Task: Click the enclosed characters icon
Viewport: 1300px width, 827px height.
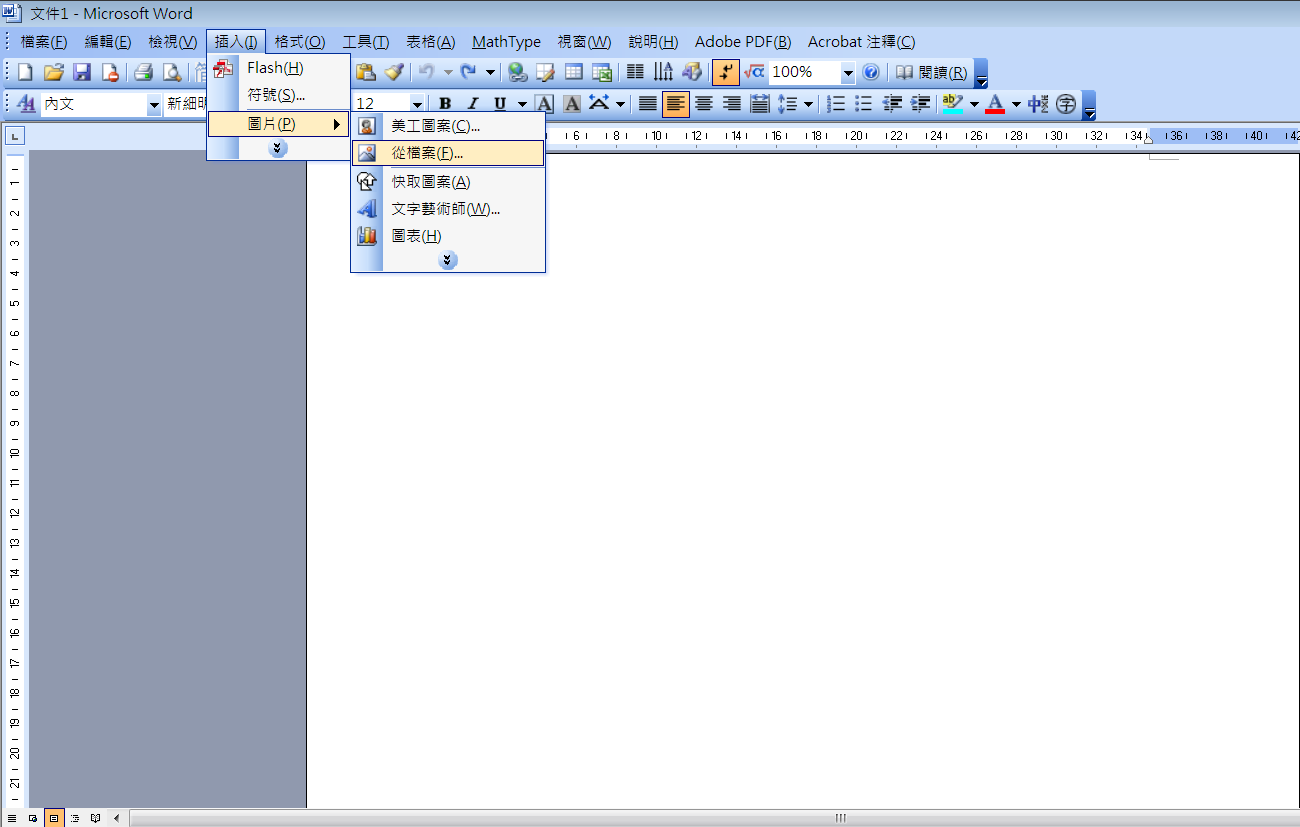Action: coord(1066,103)
